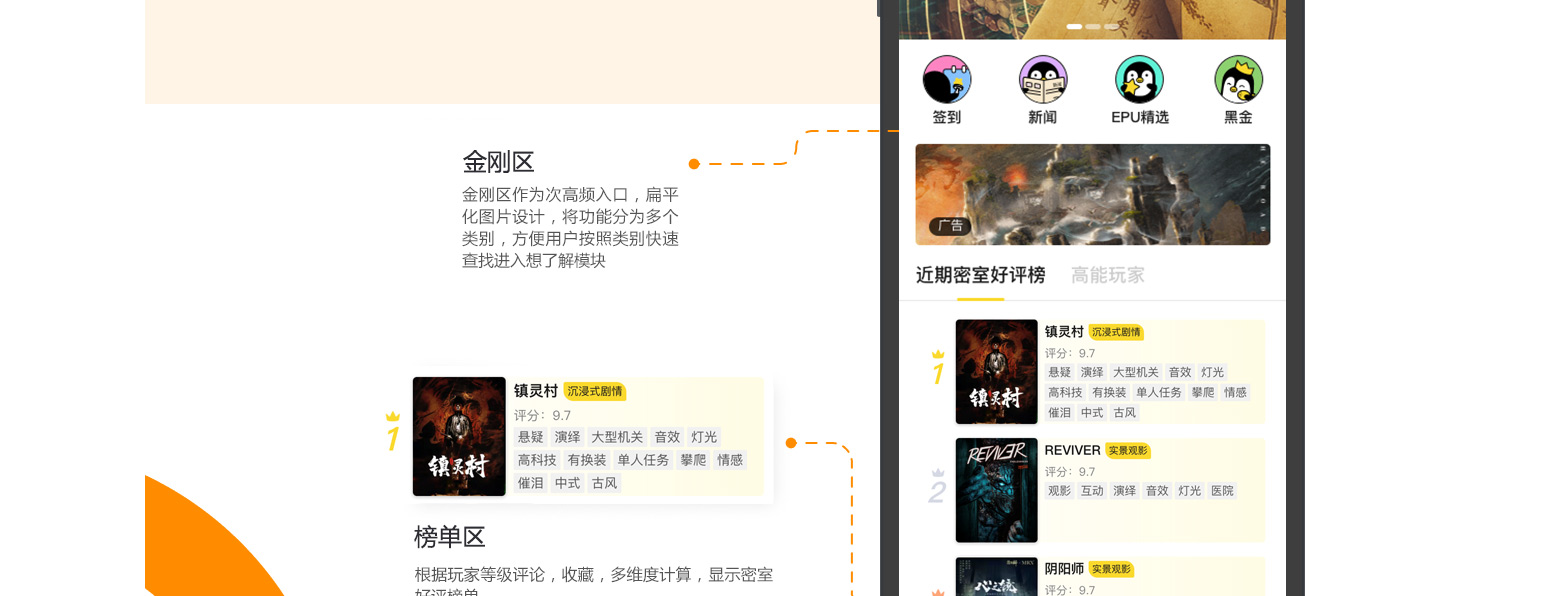The height and width of the screenshot is (596, 1546).
Task: Tap the 高科技 tag in the phone's 镇灵村 row
Action: point(1065,392)
